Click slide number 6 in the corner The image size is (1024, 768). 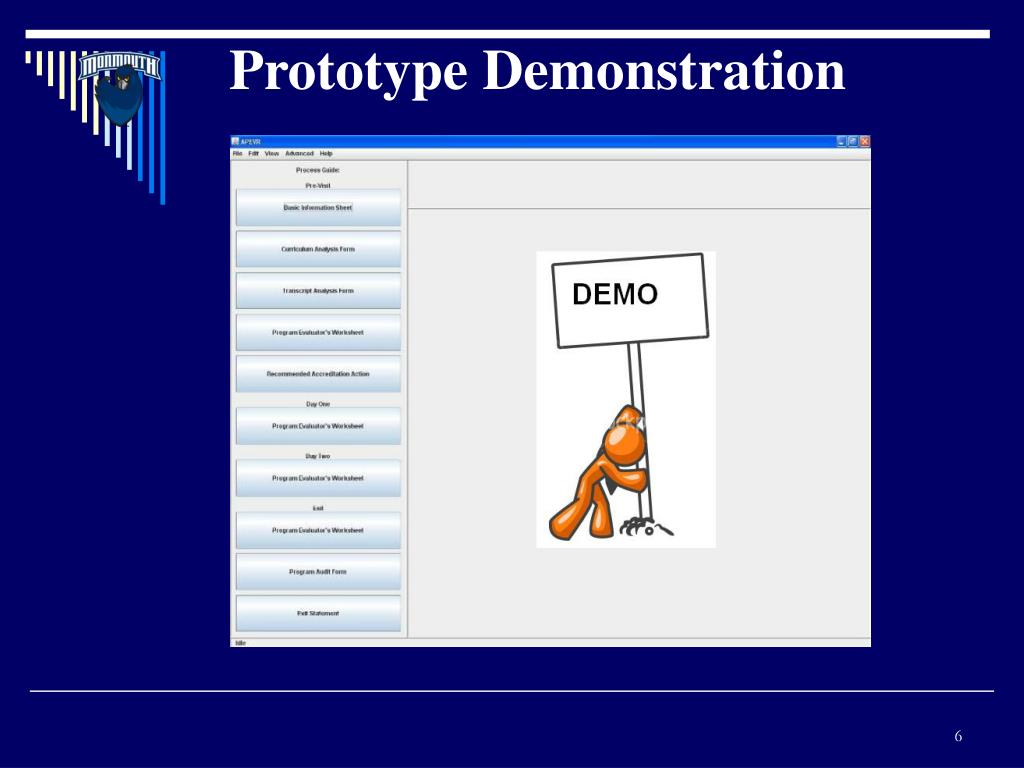click(x=958, y=736)
